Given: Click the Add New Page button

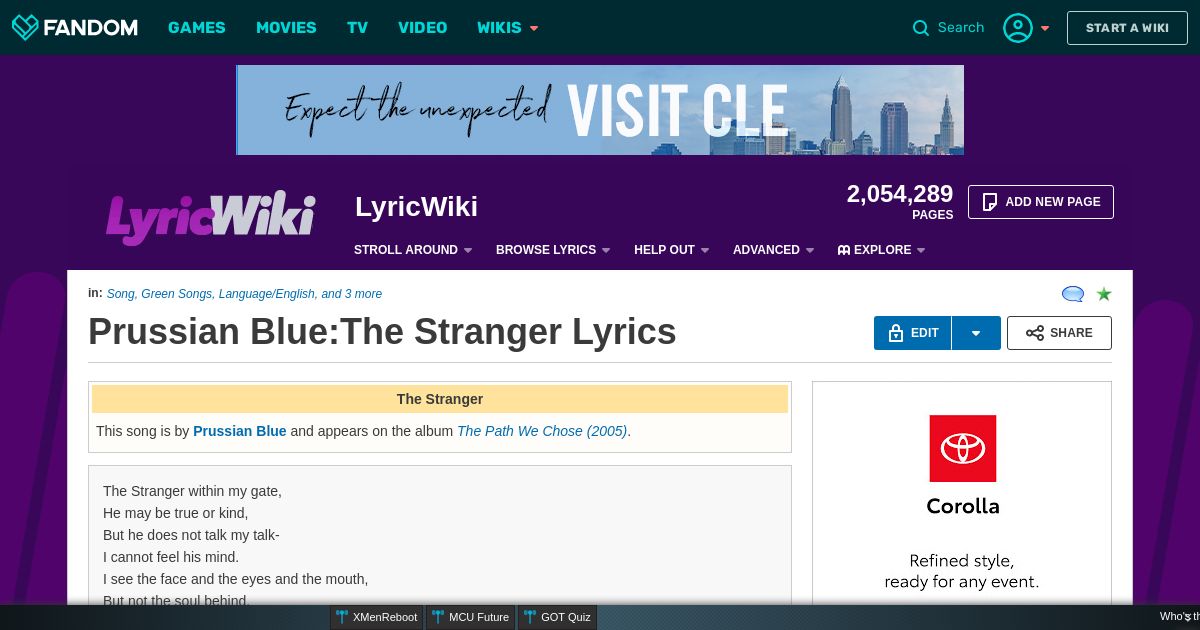Looking at the screenshot, I should point(1041,202).
